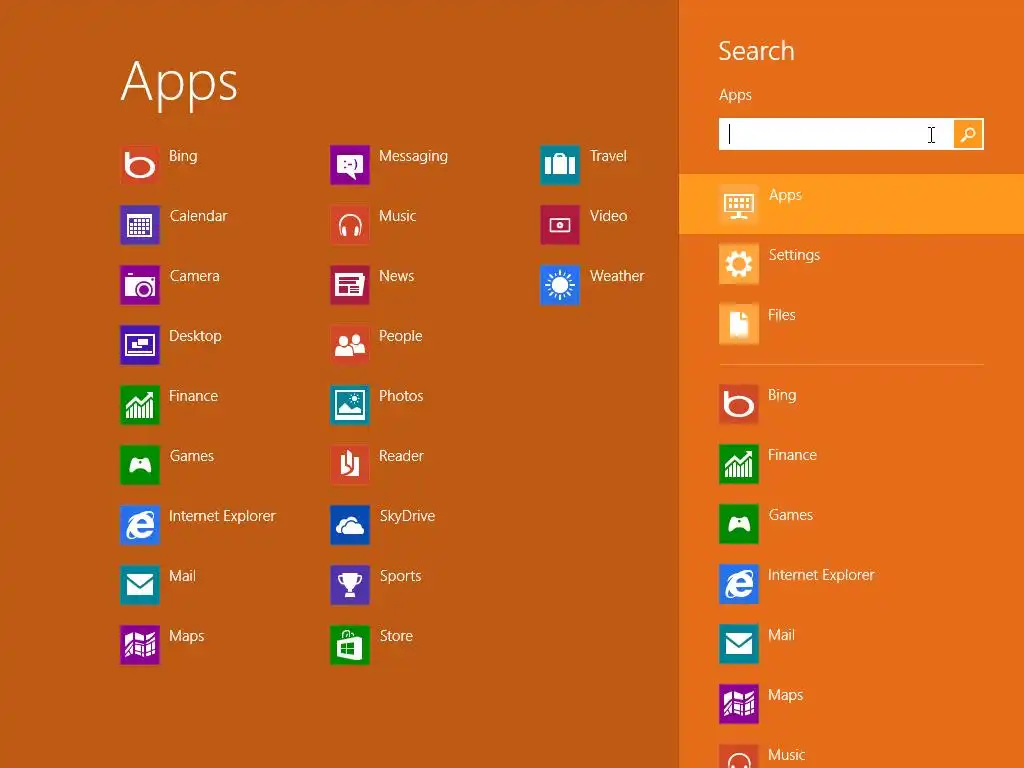Viewport: 1024px width, 768px height.
Task: Select Apps search scope in sidebar
Action: [x=852, y=204]
